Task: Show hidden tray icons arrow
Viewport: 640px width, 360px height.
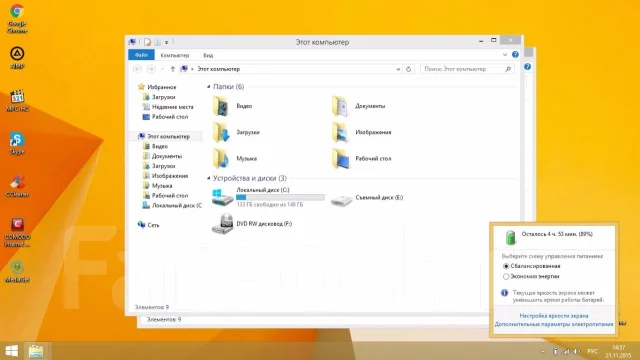Action: pyautogui.click(x=543, y=351)
